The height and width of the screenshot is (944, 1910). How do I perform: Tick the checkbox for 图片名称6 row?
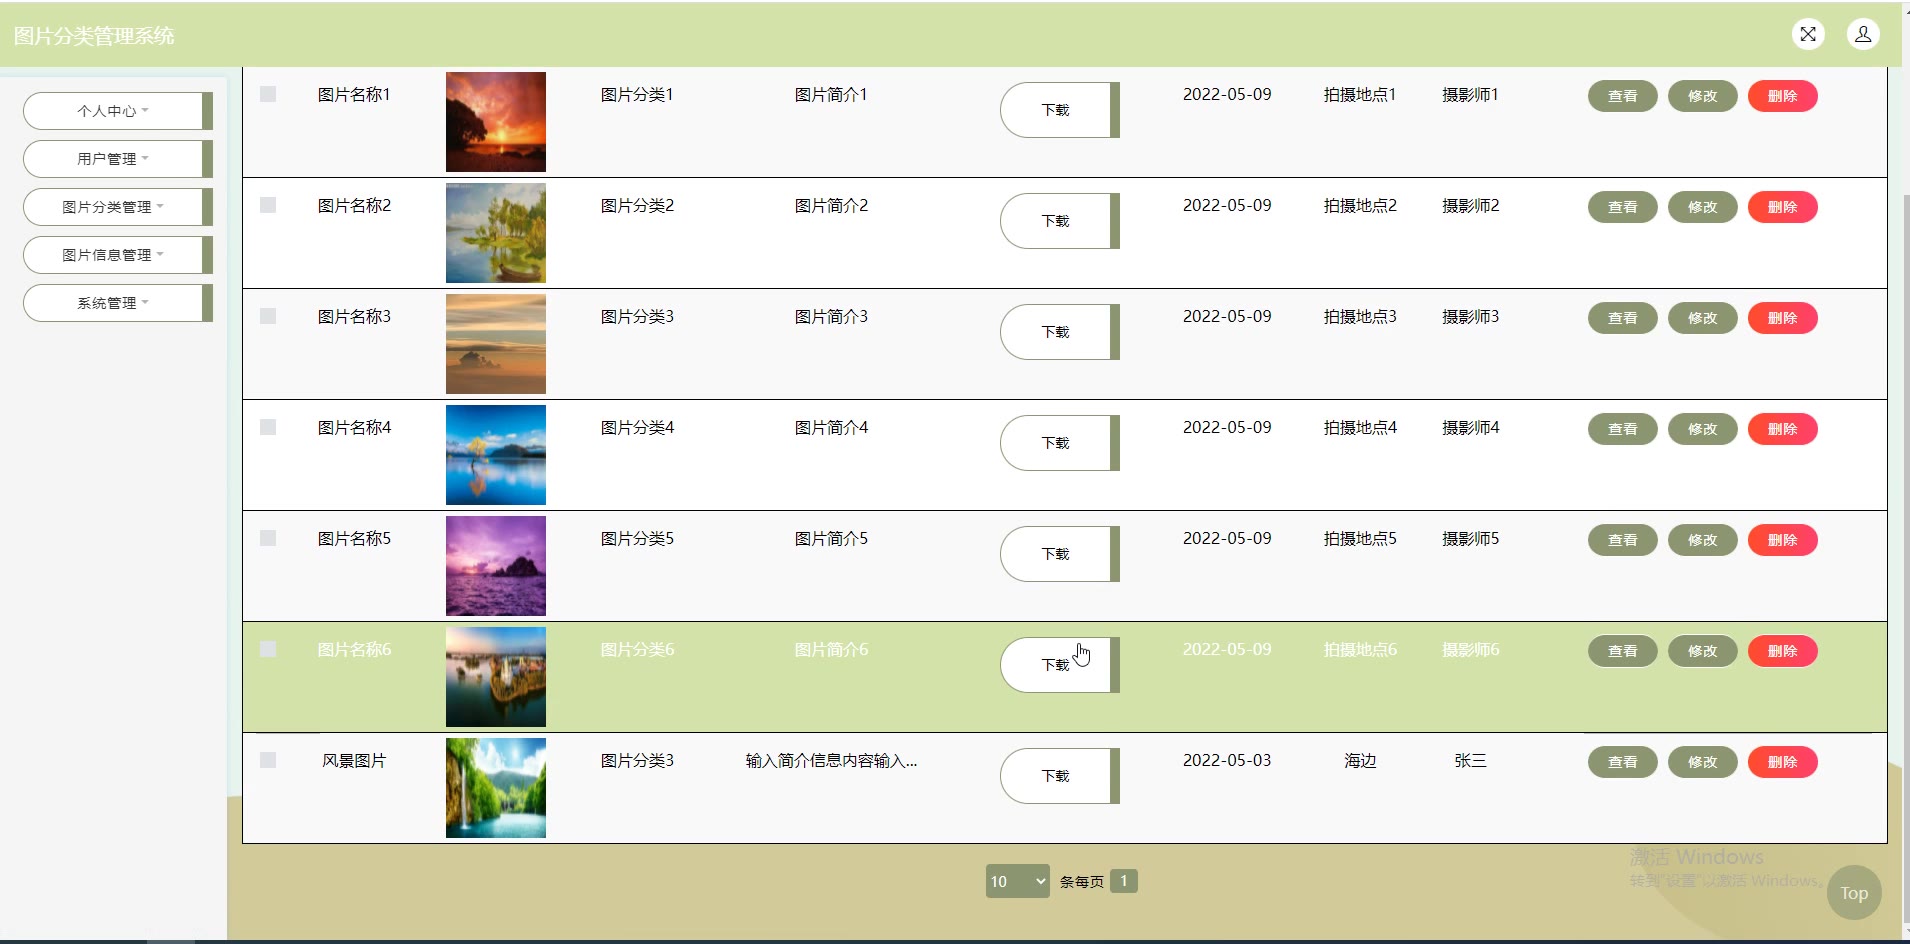pos(268,649)
